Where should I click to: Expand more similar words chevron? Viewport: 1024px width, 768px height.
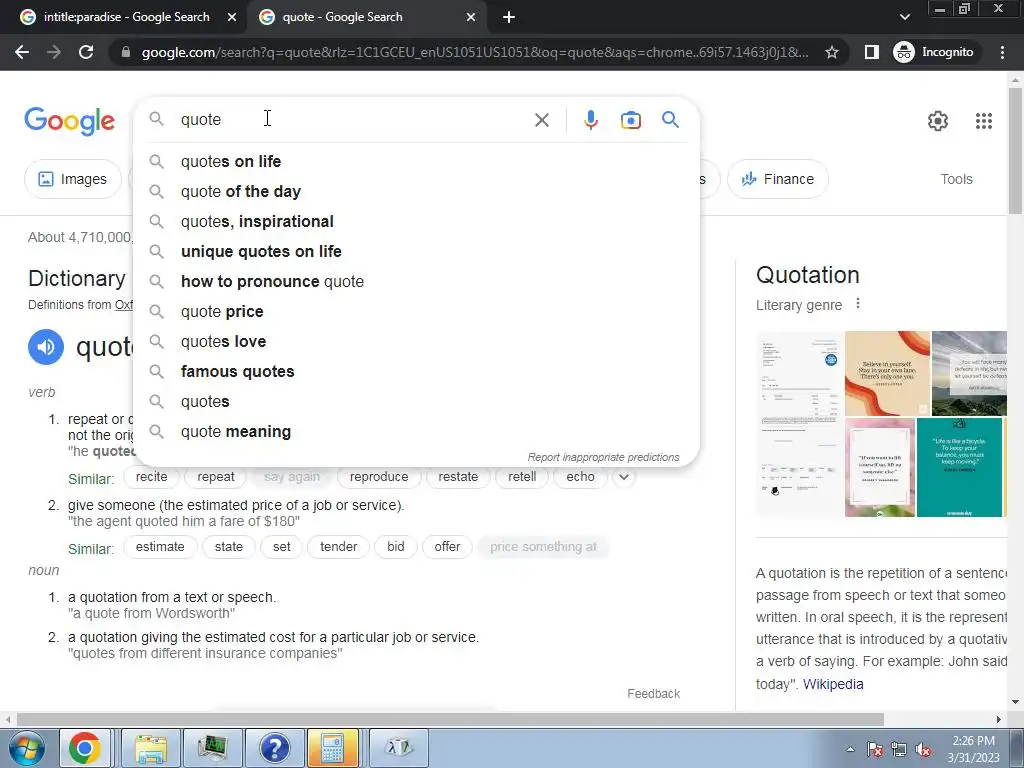[x=624, y=477]
